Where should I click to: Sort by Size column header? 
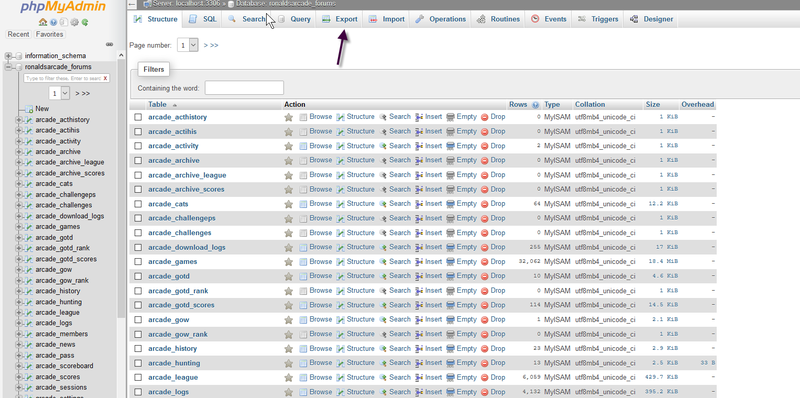click(653, 105)
